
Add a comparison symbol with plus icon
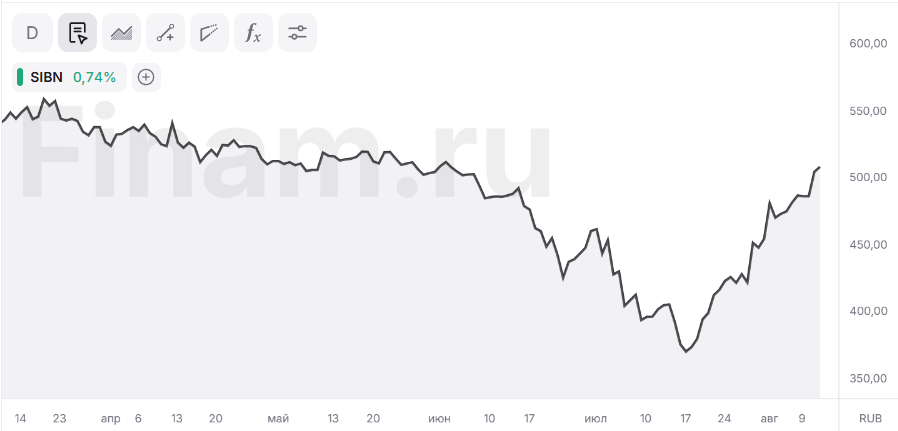tap(147, 77)
